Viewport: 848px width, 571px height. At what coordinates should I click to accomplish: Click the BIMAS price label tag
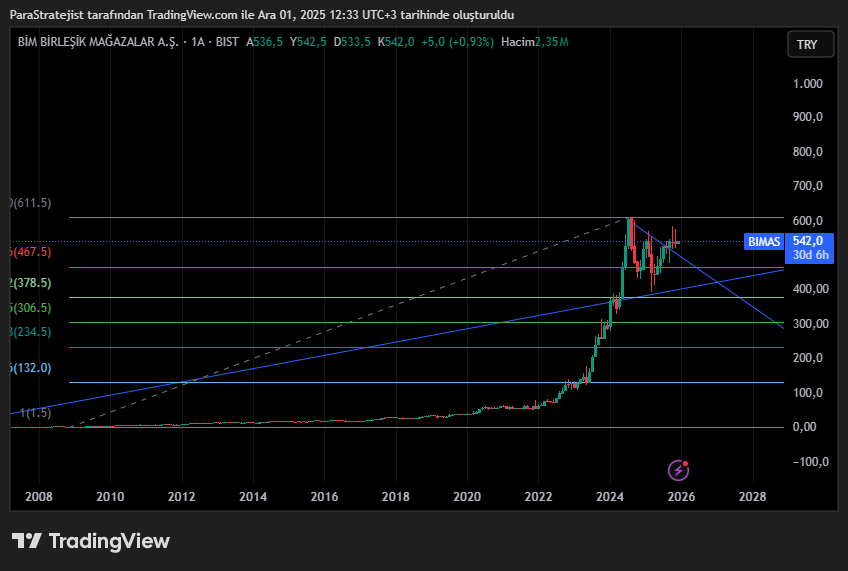(764, 242)
